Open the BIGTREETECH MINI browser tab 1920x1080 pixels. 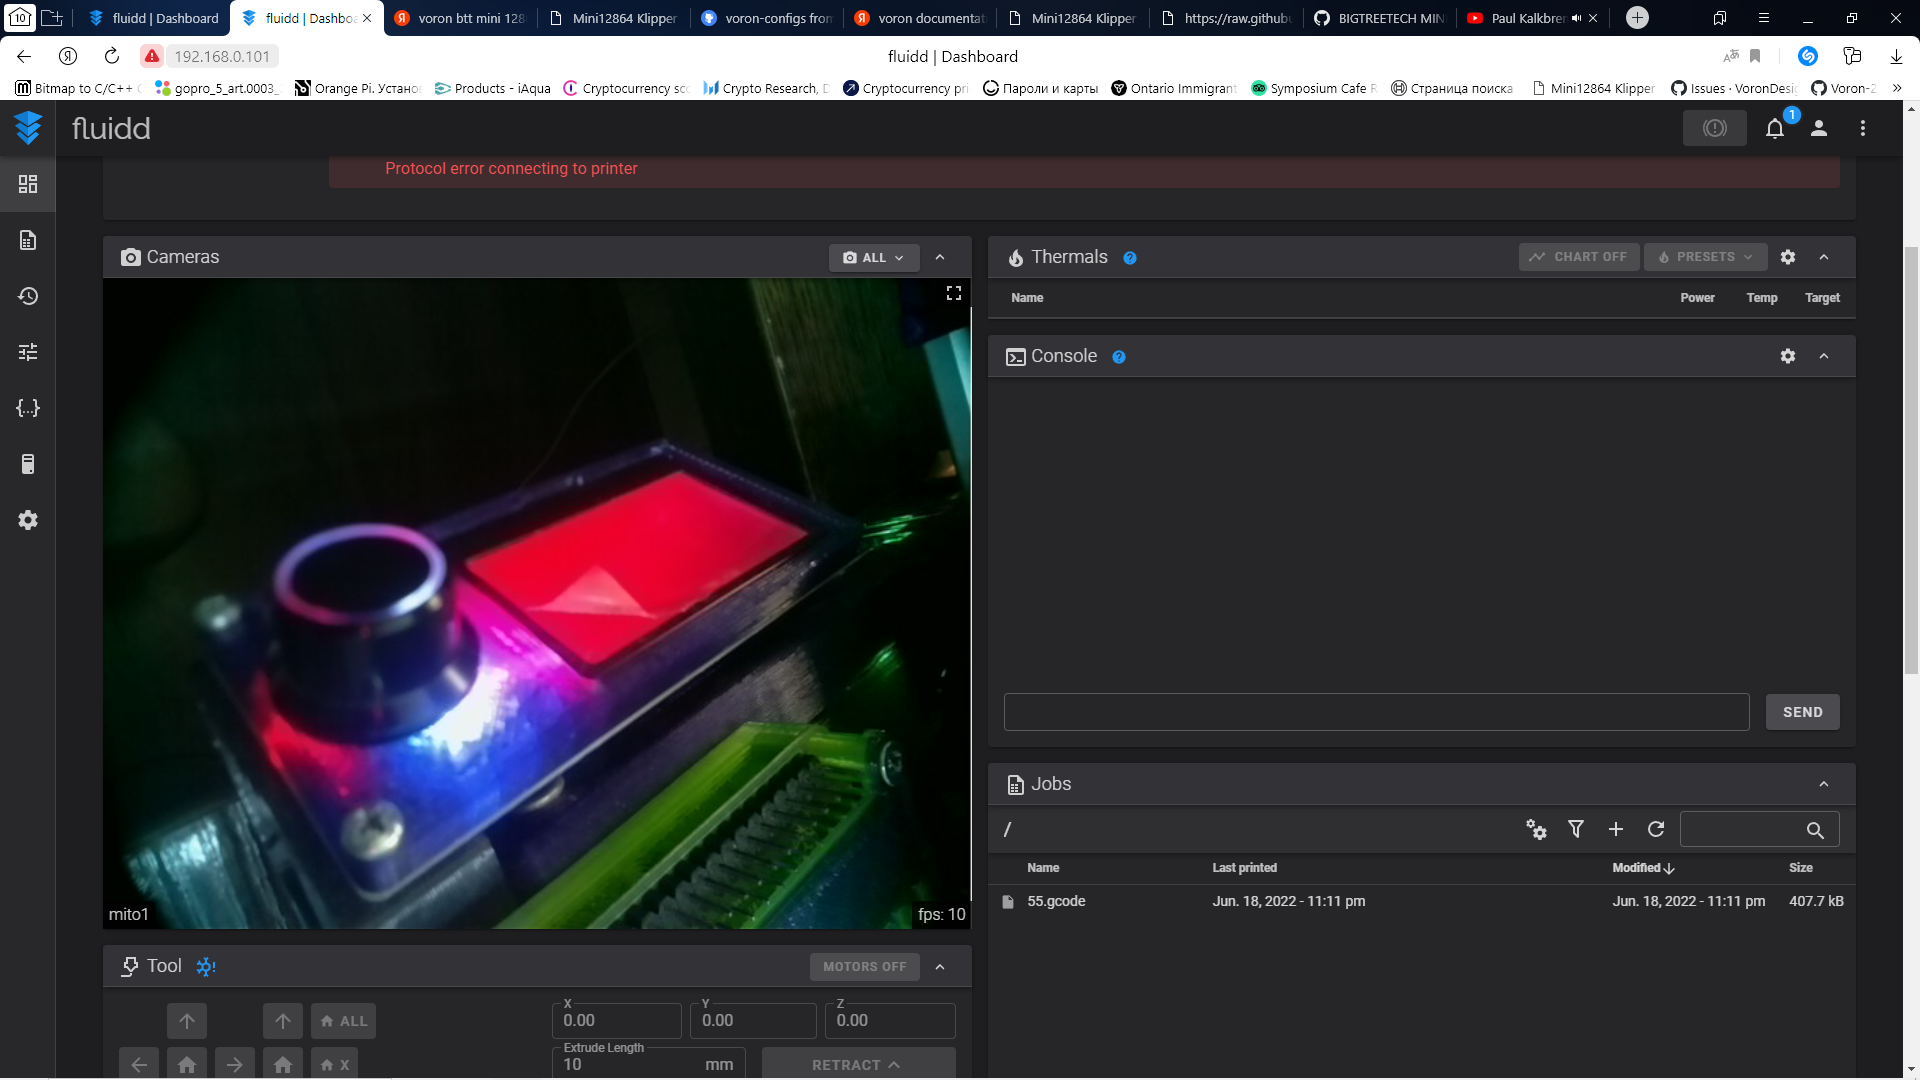[1381, 18]
